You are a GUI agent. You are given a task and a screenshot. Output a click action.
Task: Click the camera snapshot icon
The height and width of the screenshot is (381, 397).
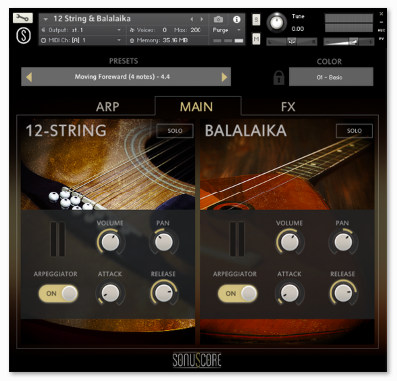click(218, 19)
